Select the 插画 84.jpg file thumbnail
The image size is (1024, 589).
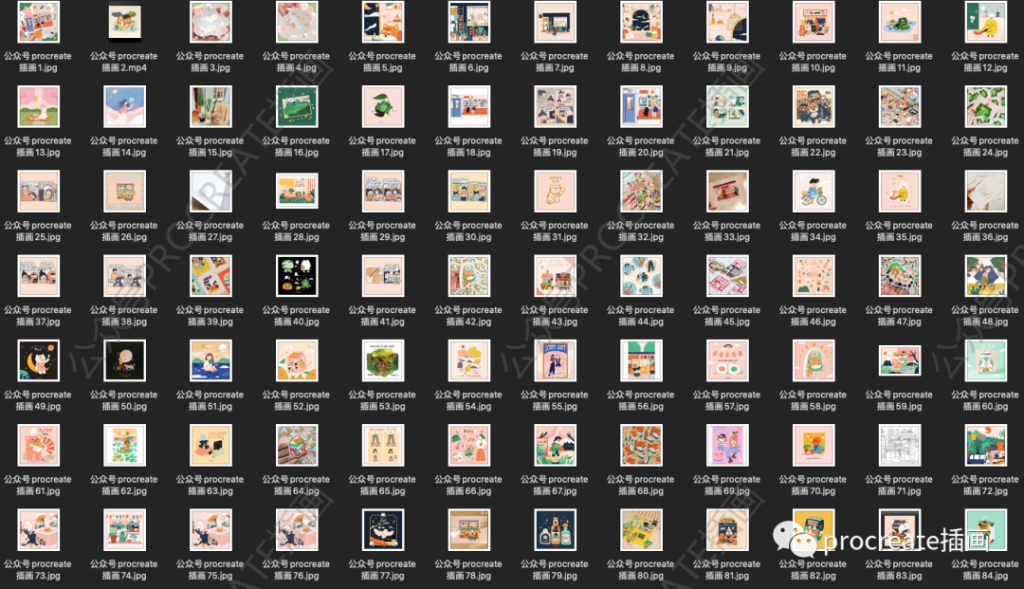pyautogui.click(x=985, y=530)
